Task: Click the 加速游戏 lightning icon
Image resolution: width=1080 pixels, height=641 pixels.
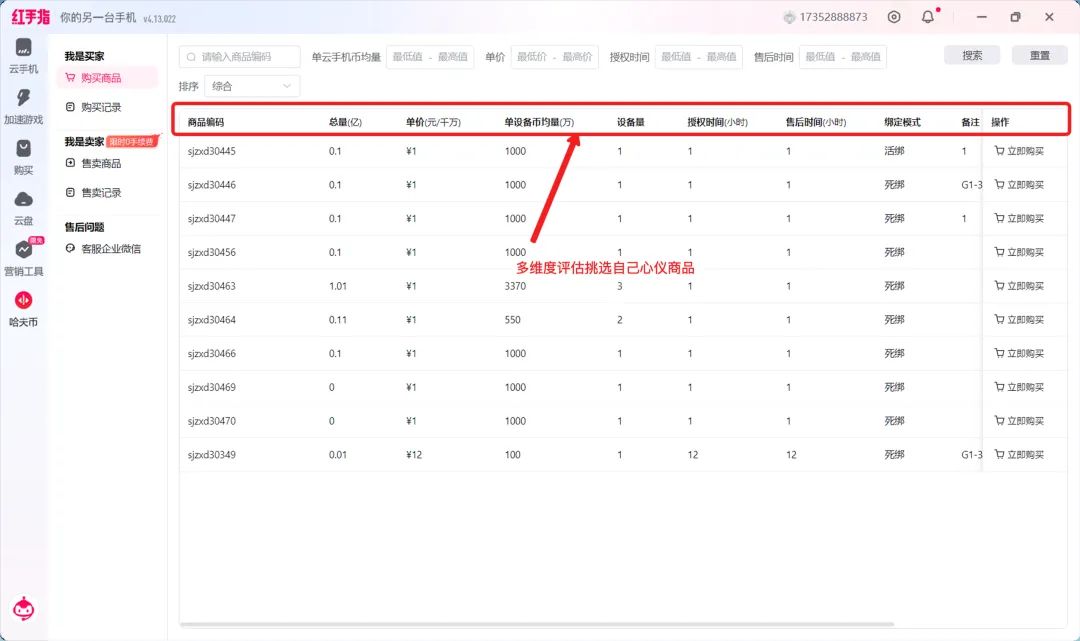Action: 23,99
